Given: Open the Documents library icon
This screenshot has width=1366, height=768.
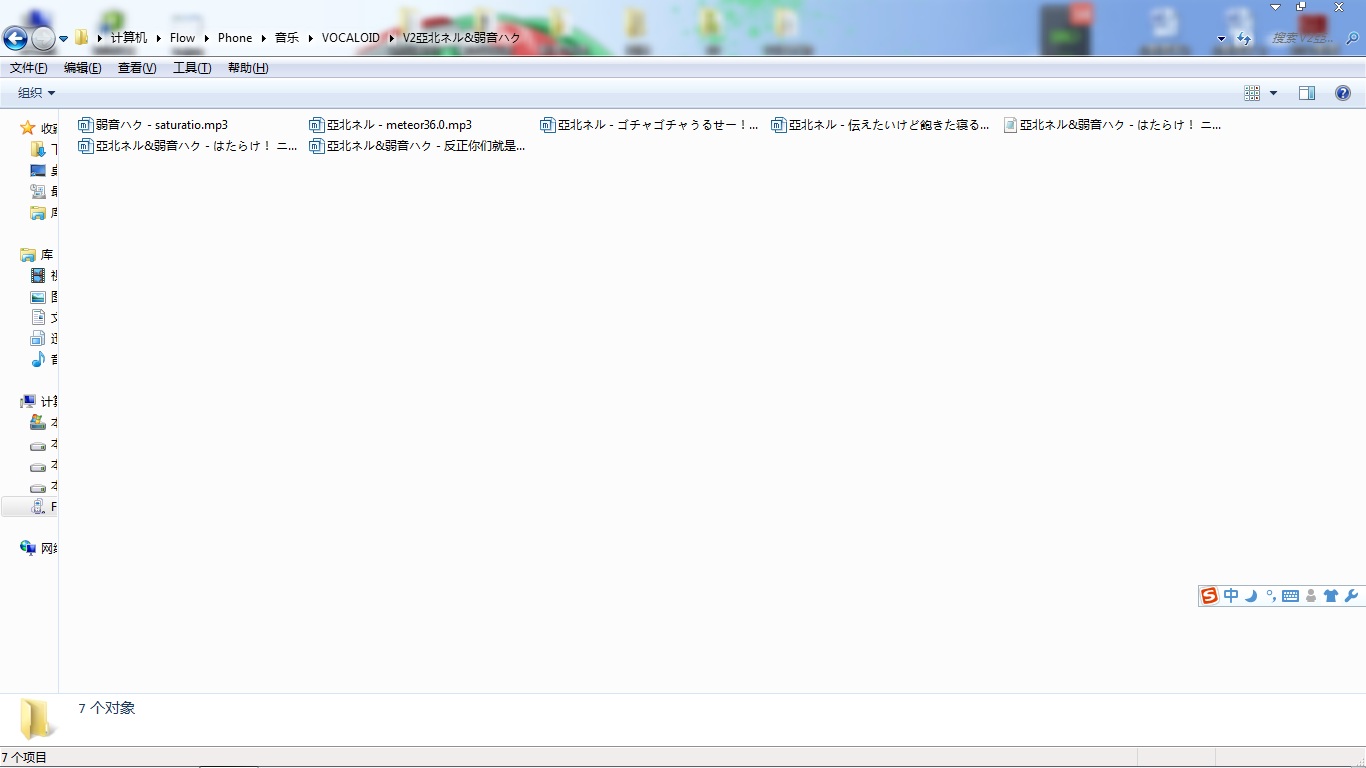Looking at the screenshot, I should click(38, 317).
